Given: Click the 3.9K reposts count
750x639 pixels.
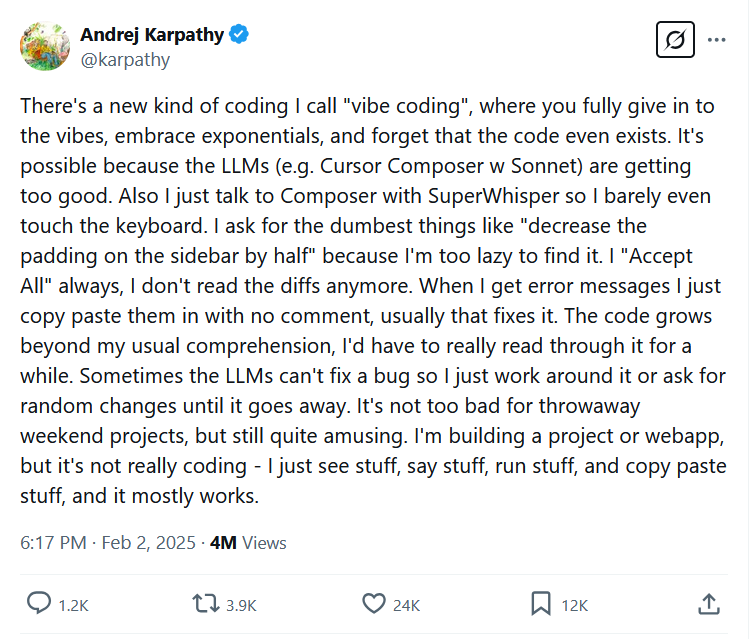Looking at the screenshot, I should coord(240,605).
